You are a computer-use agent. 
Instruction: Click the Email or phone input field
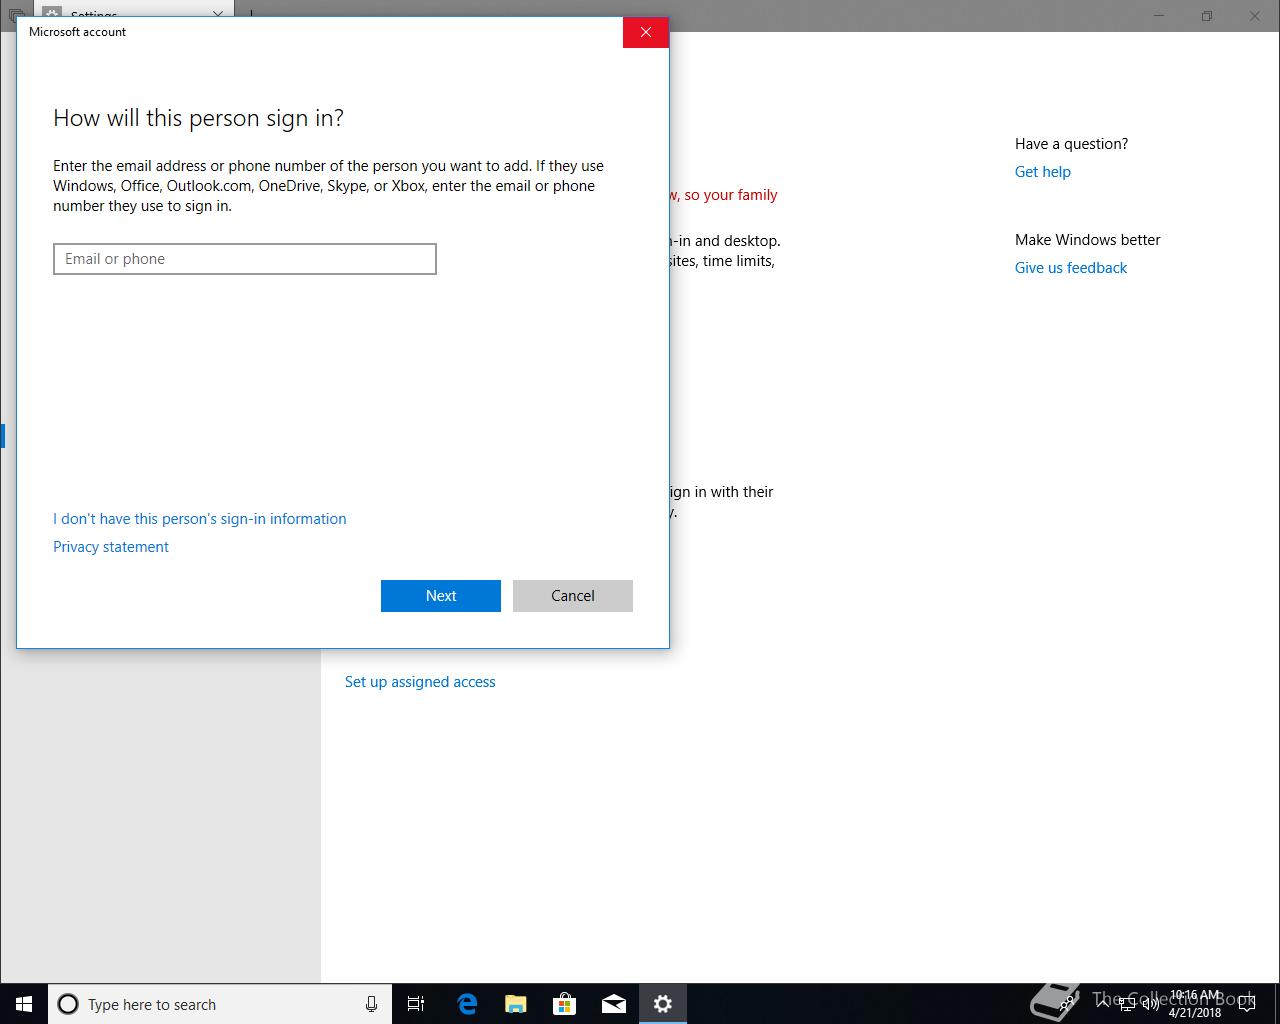click(245, 259)
